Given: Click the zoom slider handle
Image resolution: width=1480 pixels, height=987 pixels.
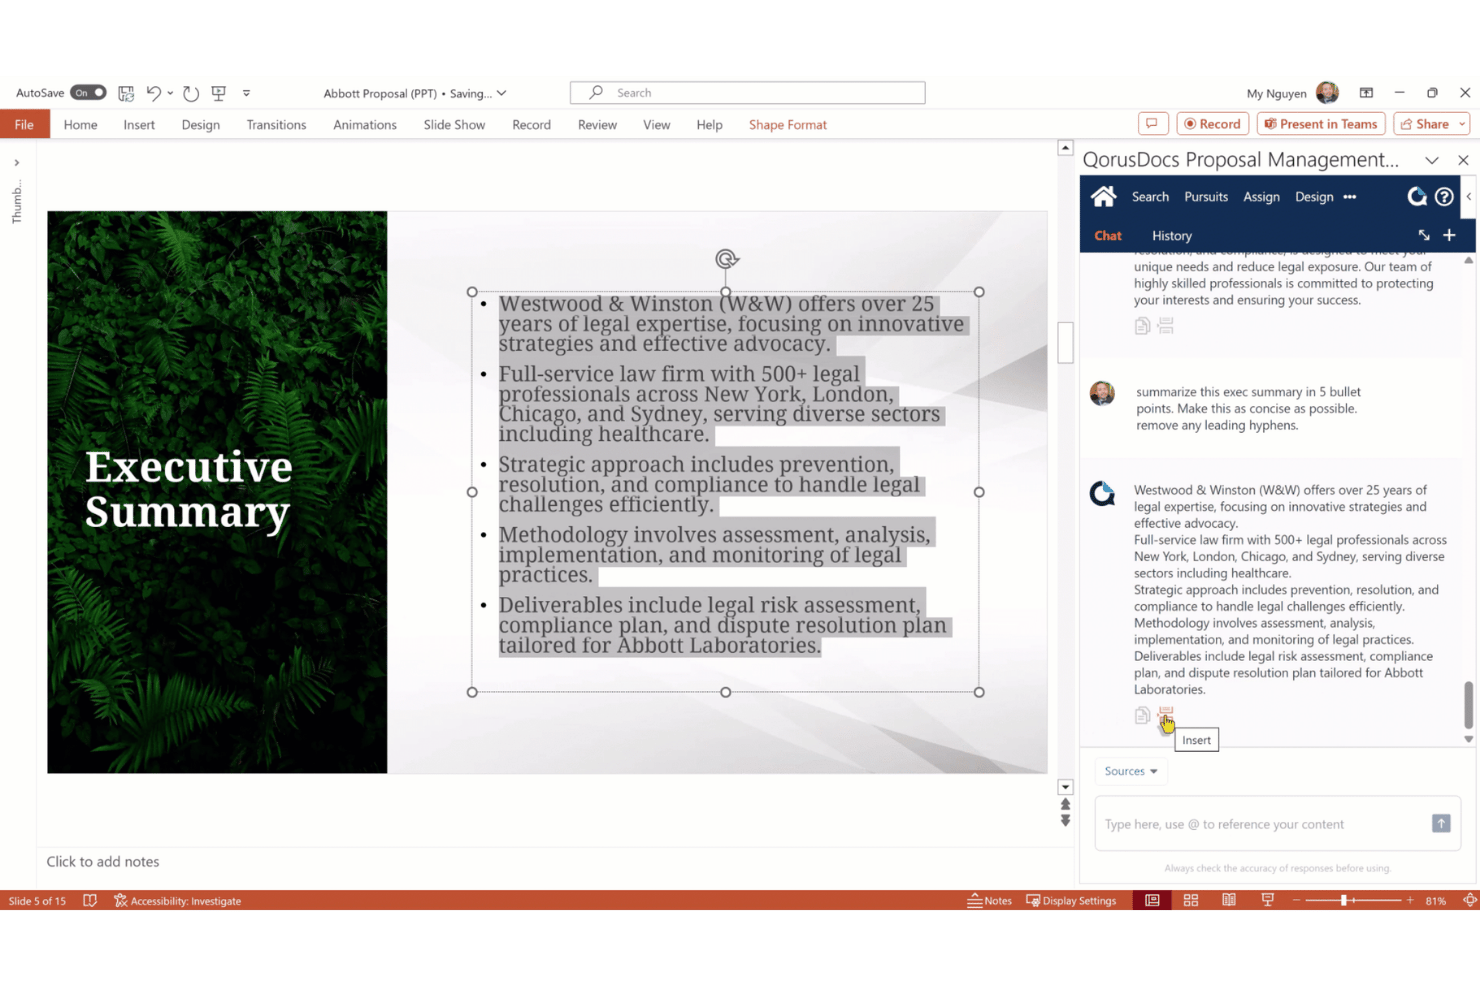Looking at the screenshot, I should [1344, 901].
